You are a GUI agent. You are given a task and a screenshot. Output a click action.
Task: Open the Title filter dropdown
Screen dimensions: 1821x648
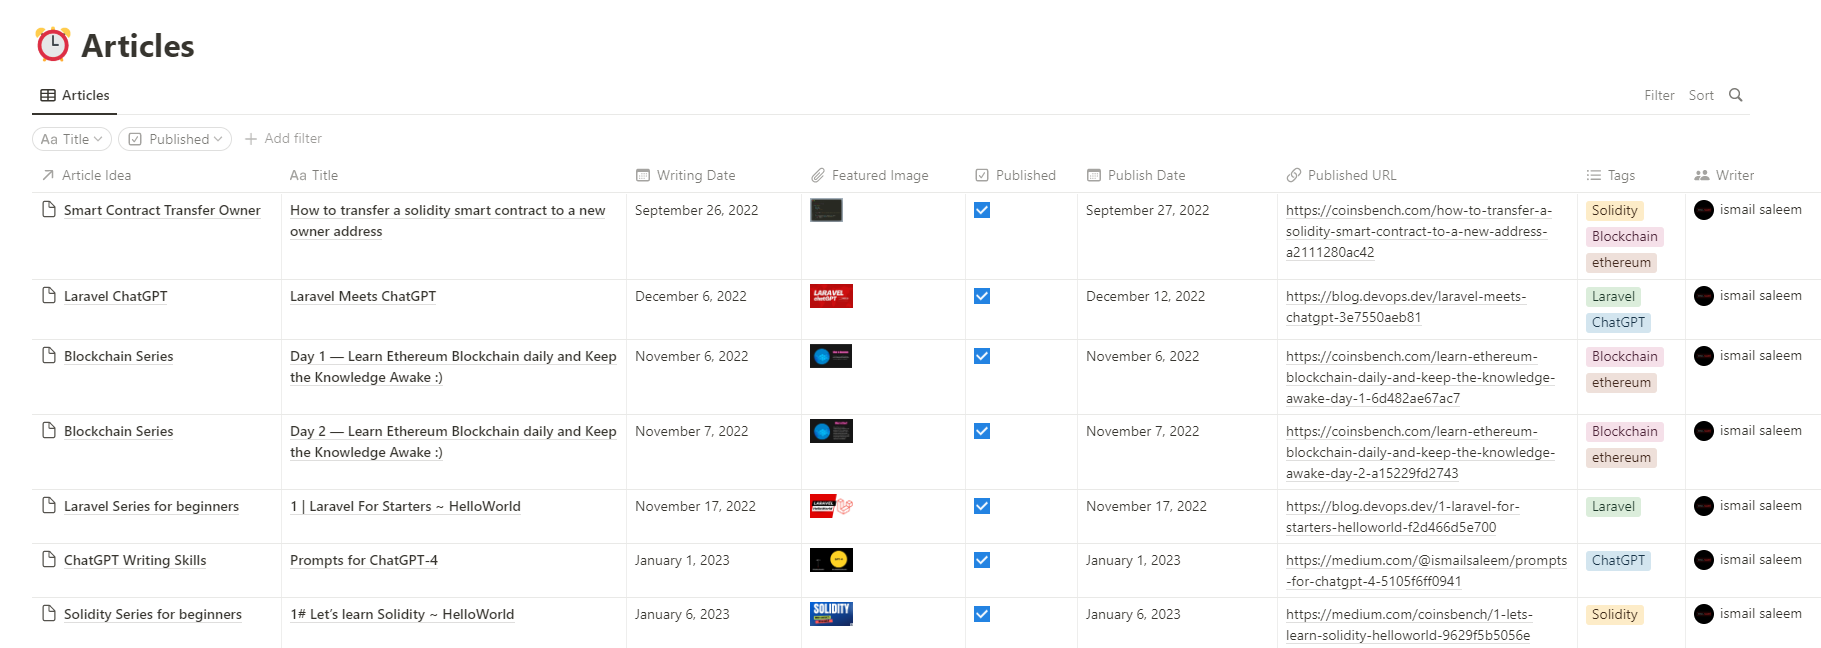coord(72,139)
